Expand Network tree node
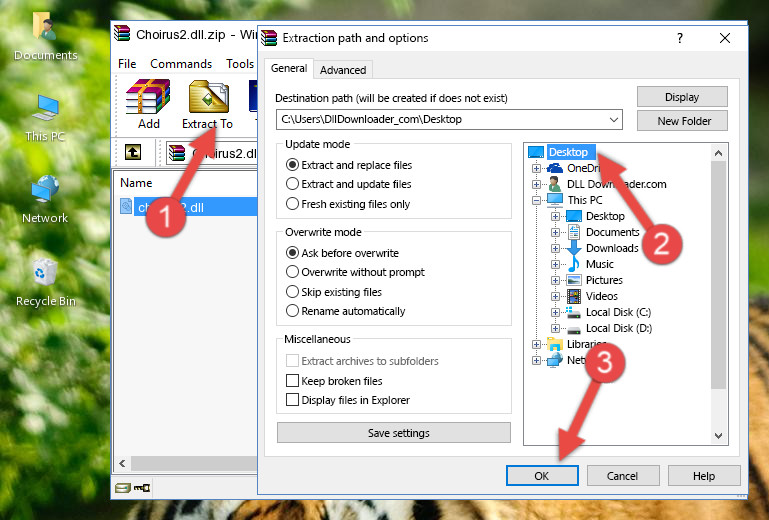The height and width of the screenshot is (520, 769). (x=536, y=360)
